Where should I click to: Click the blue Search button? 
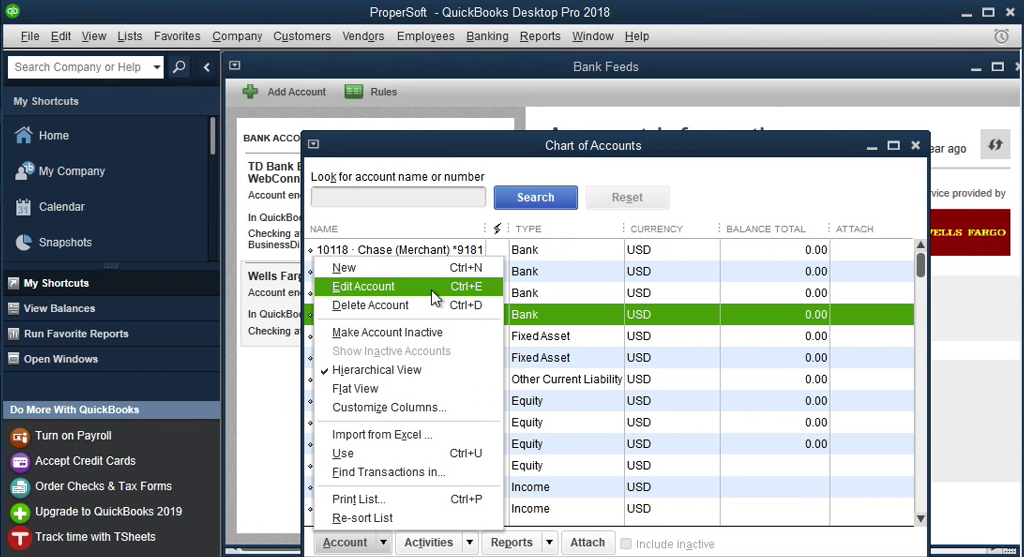pyautogui.click(x=536, y=197)
